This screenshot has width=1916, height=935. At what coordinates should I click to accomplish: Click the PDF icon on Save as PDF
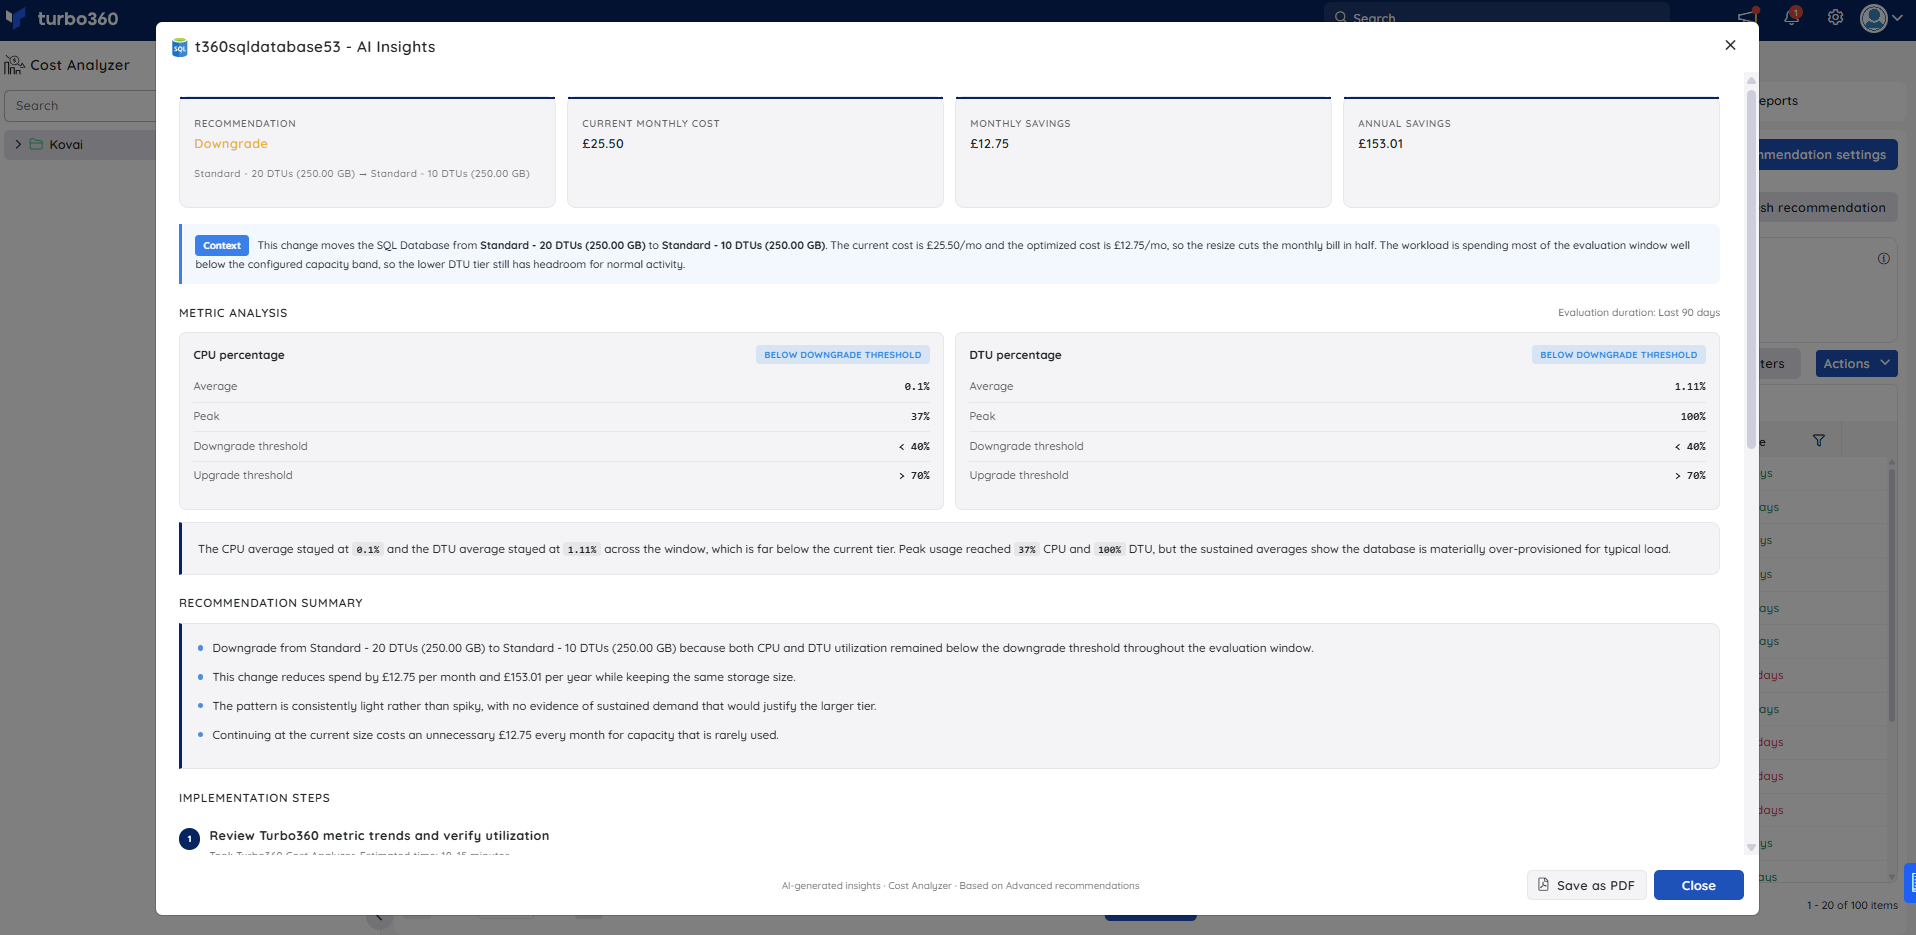click(x=1543, y=885)
